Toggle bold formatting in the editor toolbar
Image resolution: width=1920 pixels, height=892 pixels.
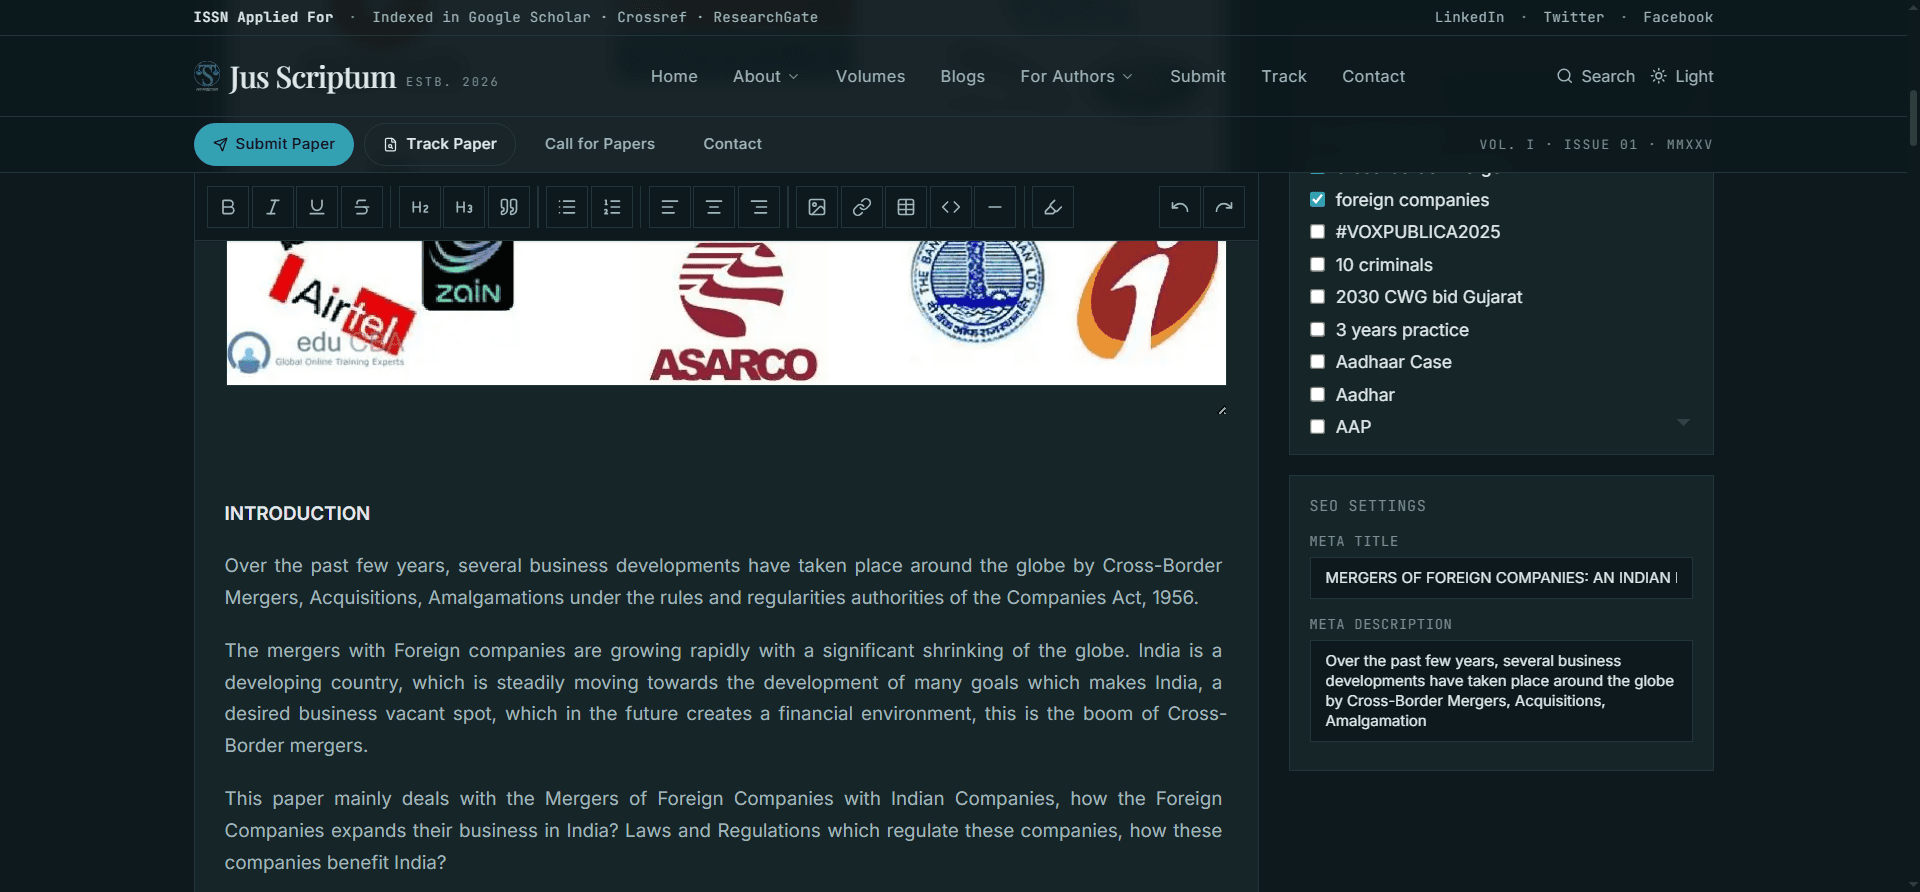[228, 207]
